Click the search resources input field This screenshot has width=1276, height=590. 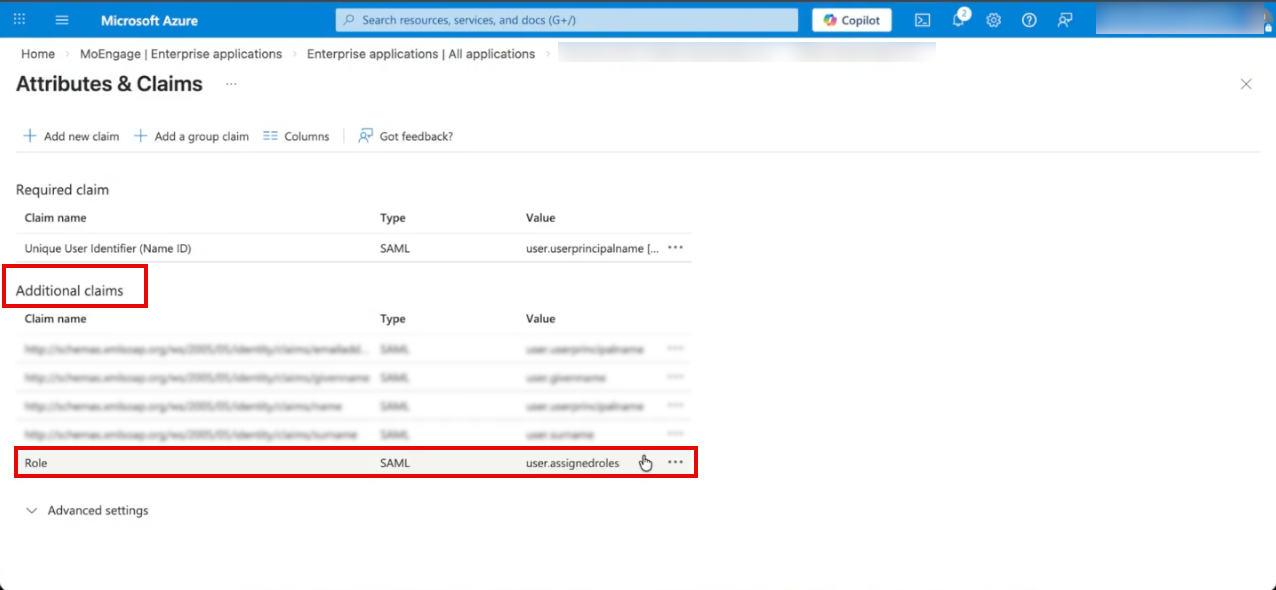(567, 20)
